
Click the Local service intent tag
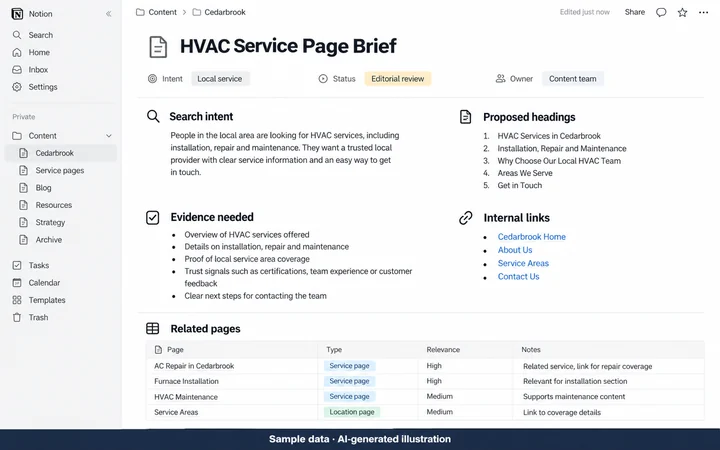click(219, 79)
